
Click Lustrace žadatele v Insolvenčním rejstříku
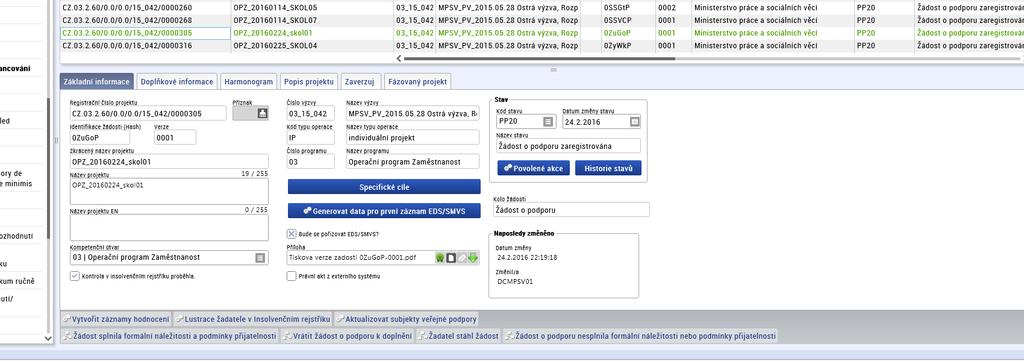(252, 320)
